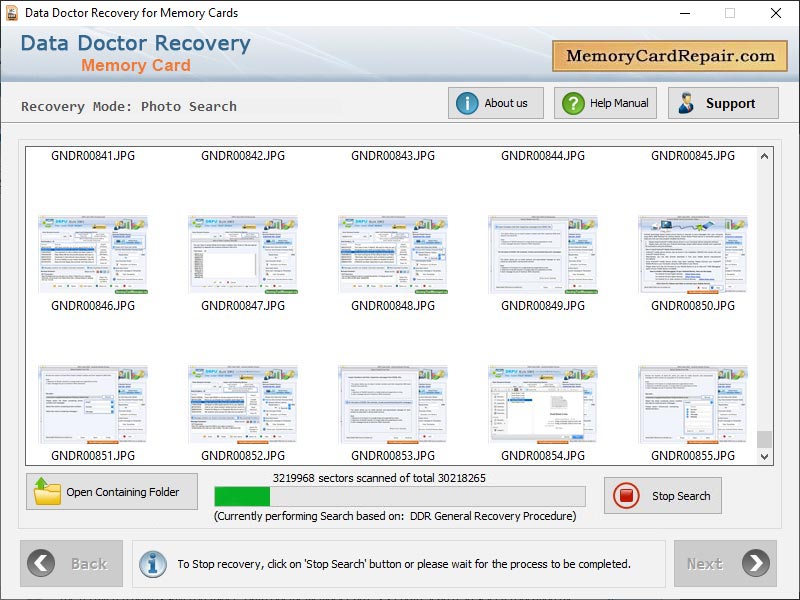Image resolution: width=800 pixels, height=600 pixels.
Task: Click the info icon in the bottom message bar
Action: point(152,563)
